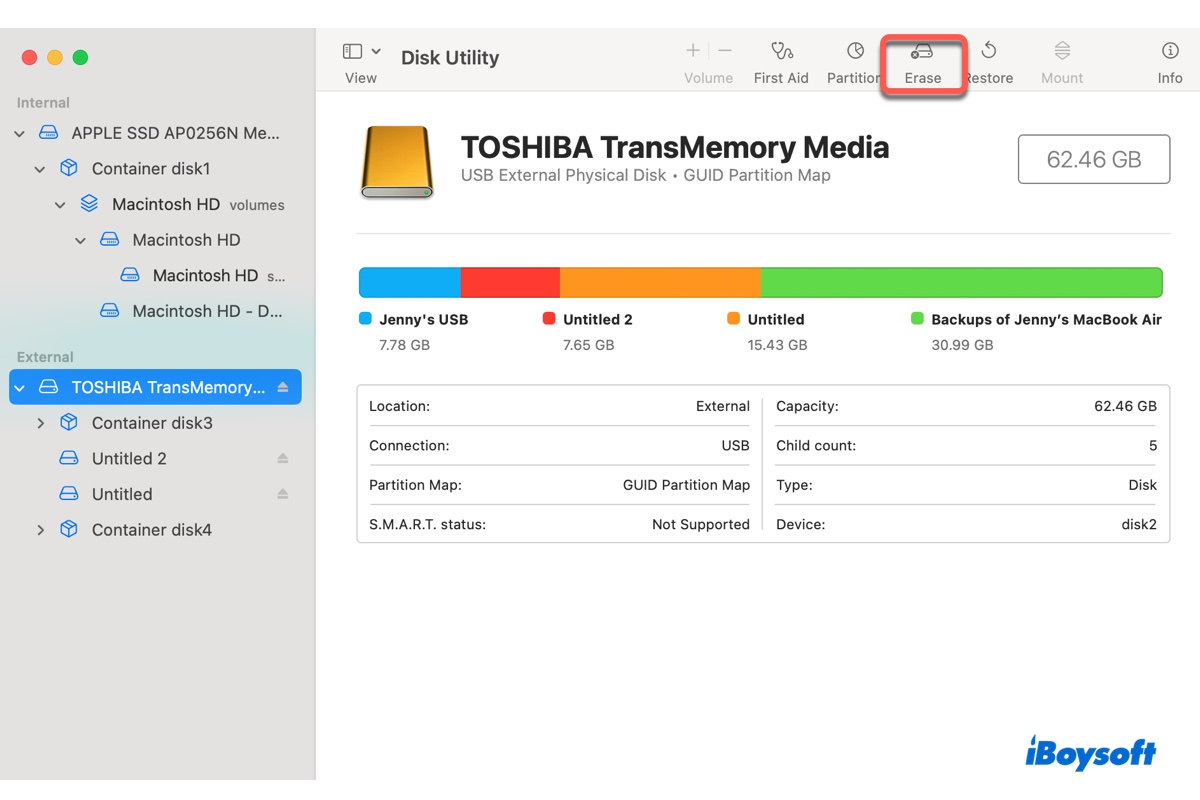Eject the Untitled volume

(x=282, y=493)
